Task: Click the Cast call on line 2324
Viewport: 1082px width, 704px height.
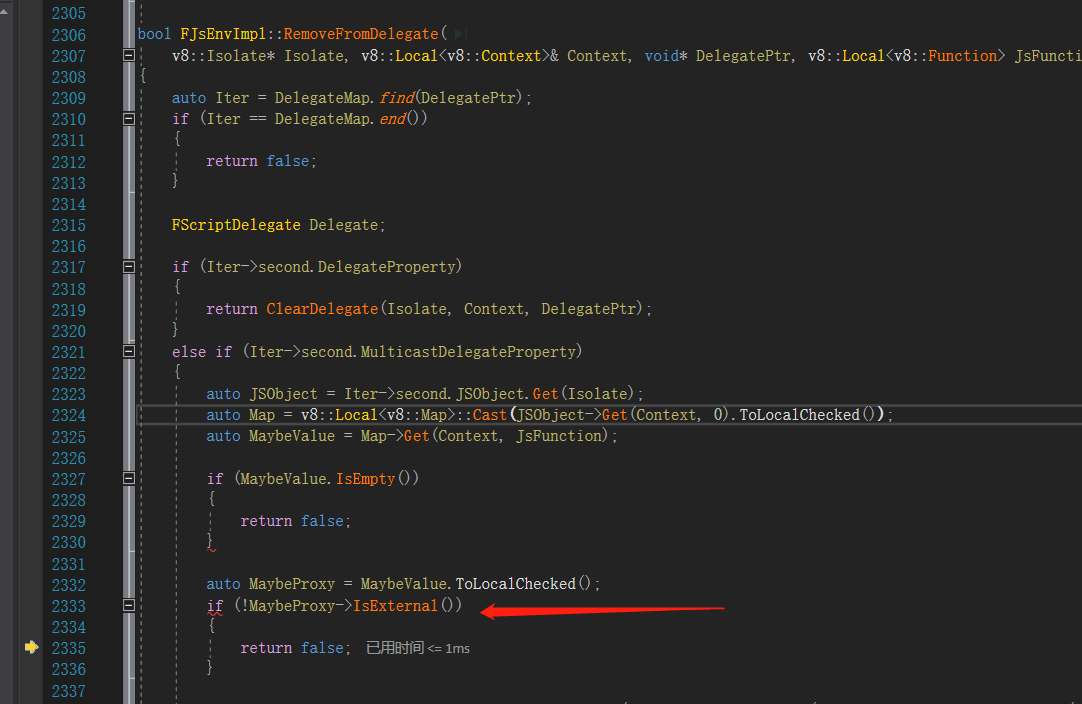Action: click(x=490, y=415)
